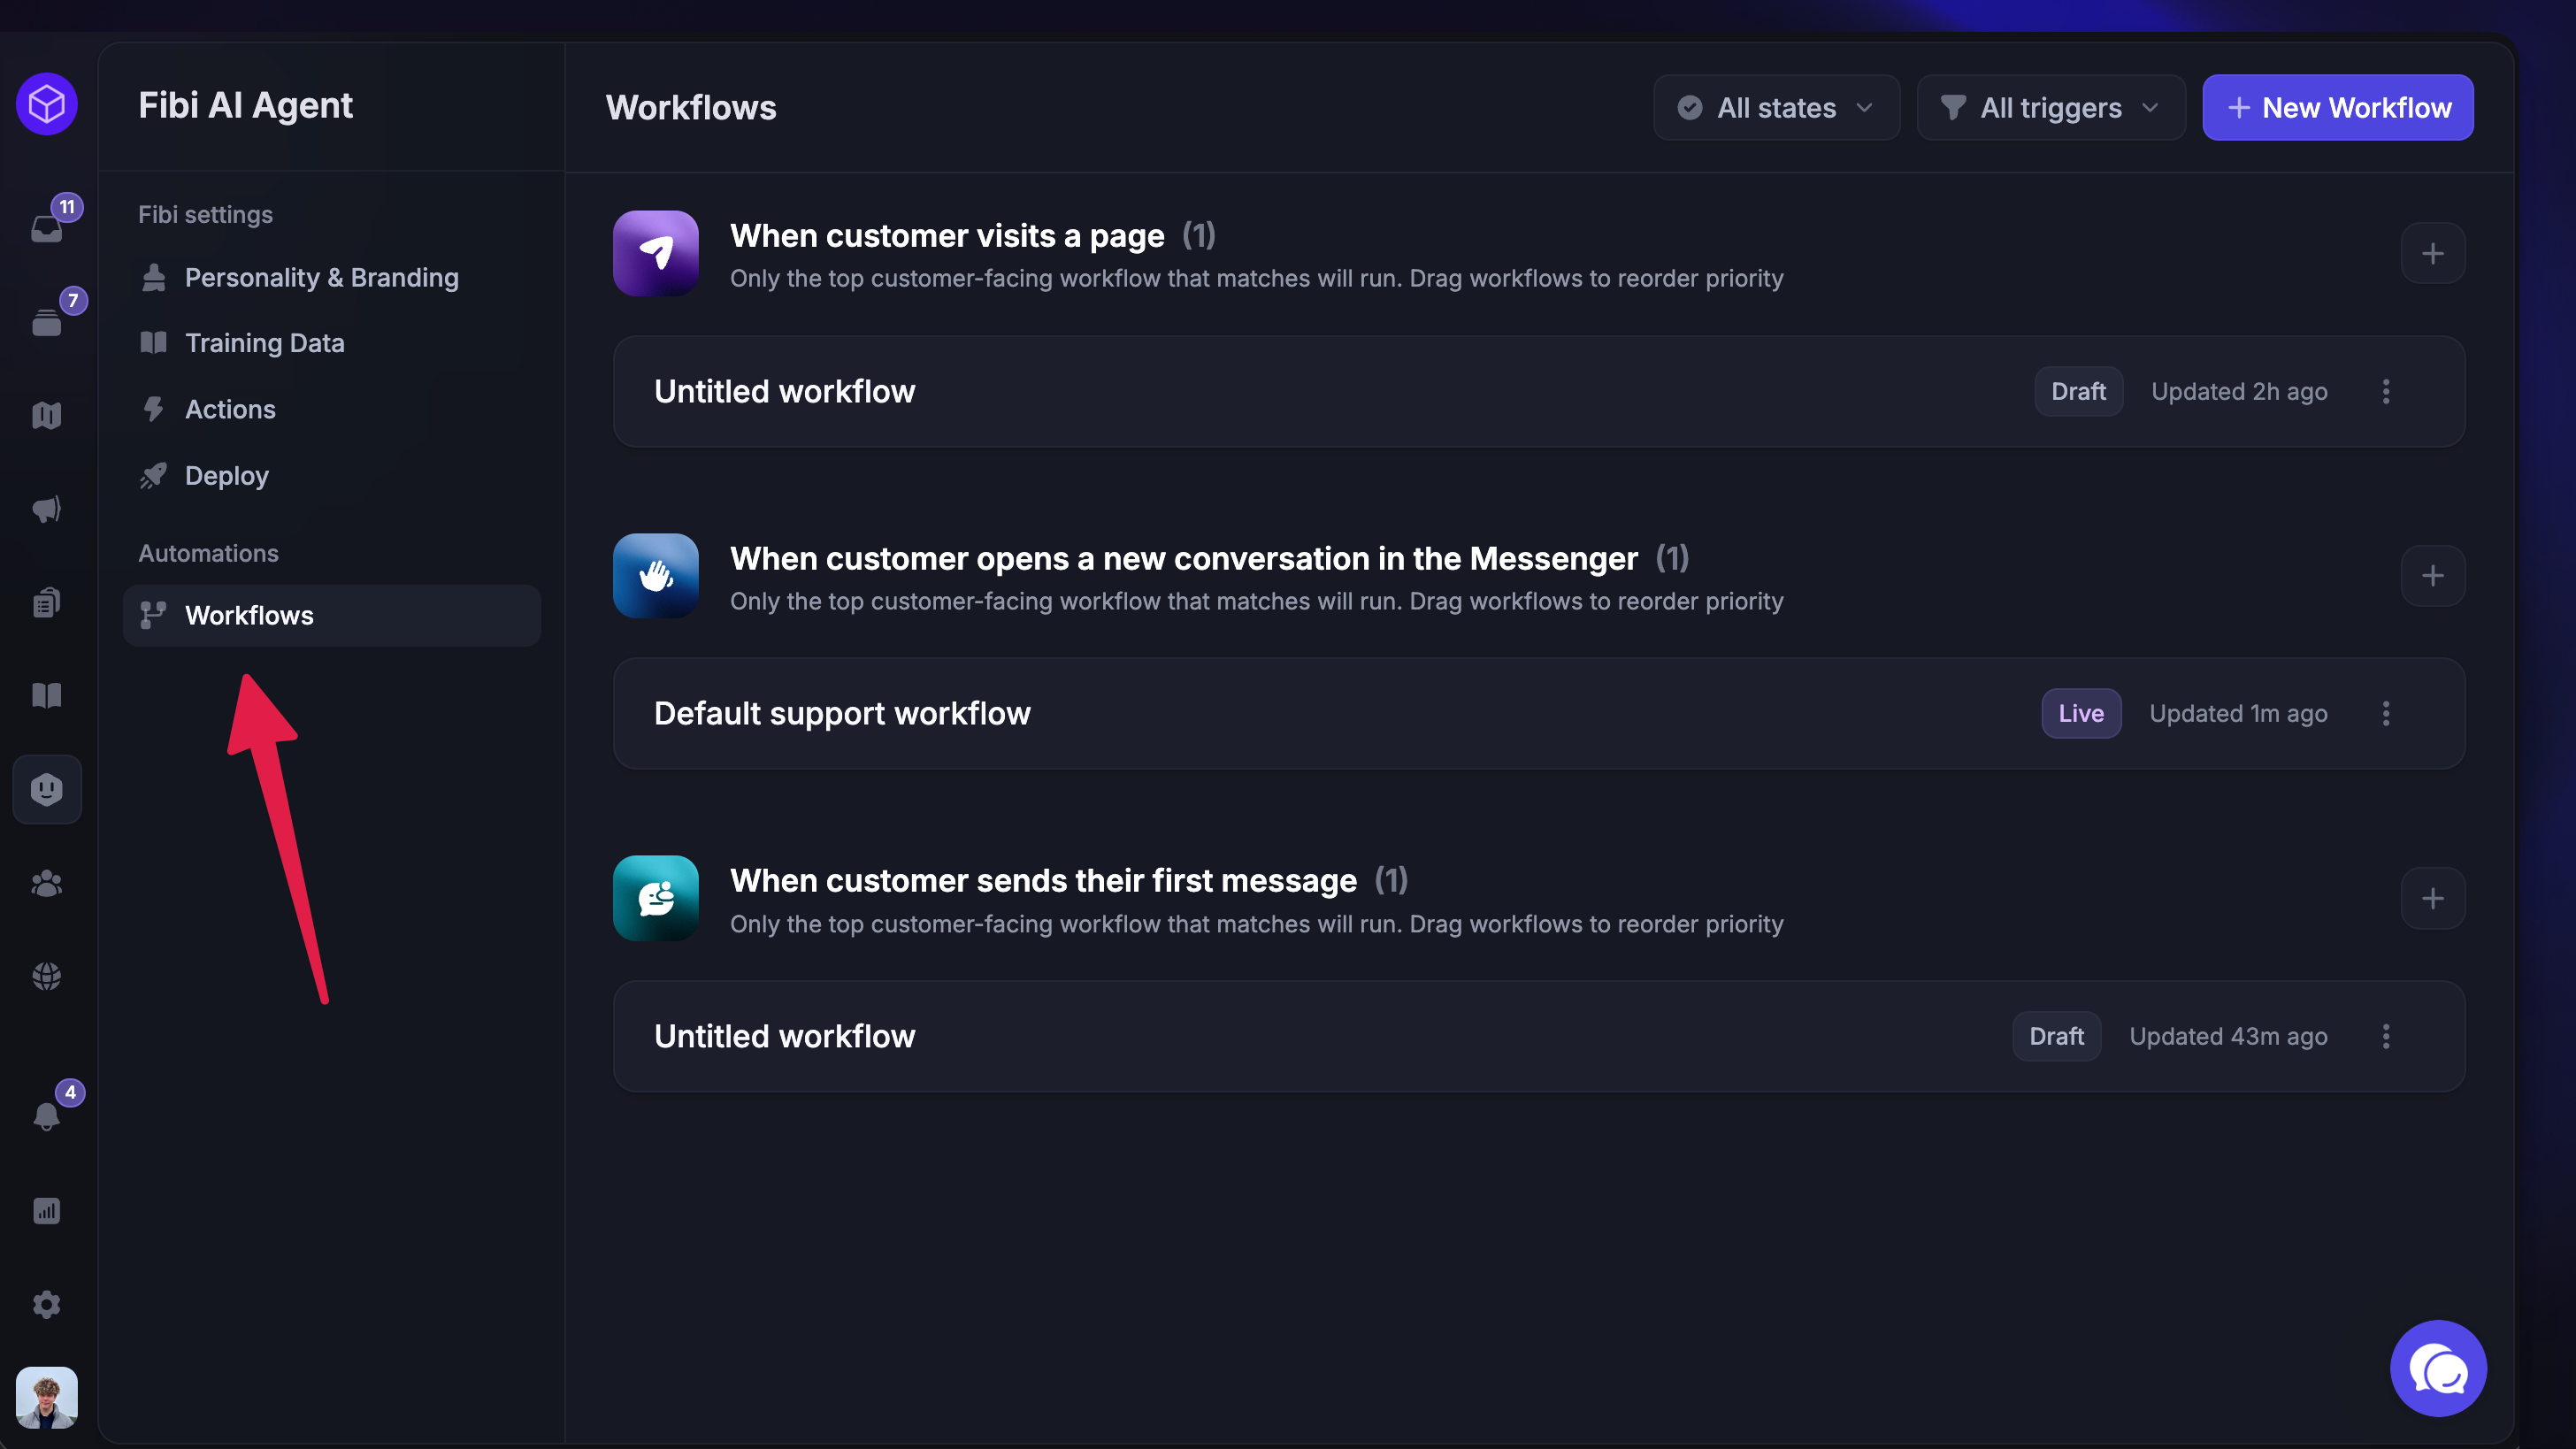
Task: Expand the All triggers filter dropdown
Action: [2050, 108]
